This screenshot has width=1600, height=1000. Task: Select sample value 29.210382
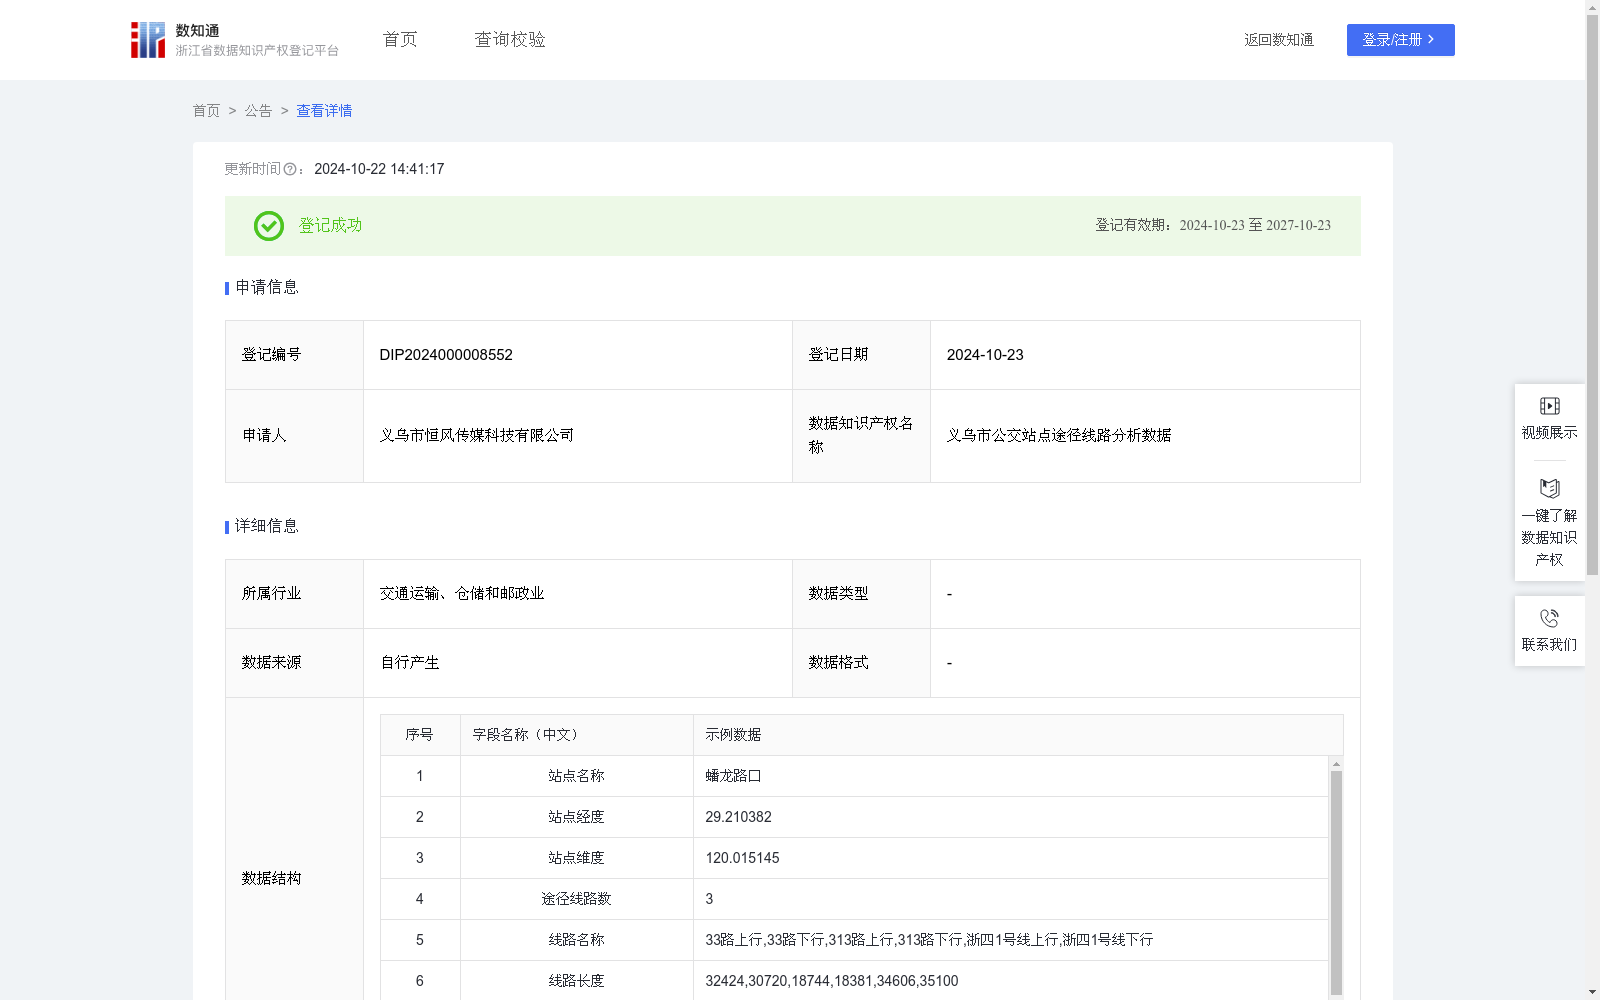pyautogui.click(x=738, y=817)
